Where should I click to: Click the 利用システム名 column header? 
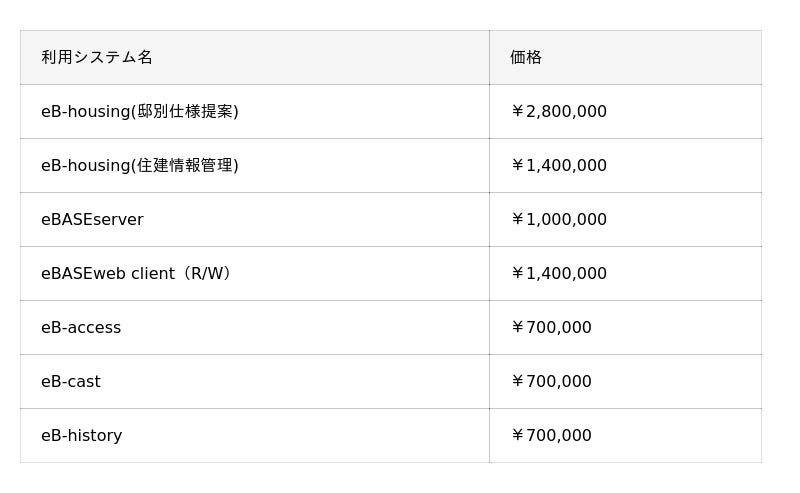pyautogui.click(x=97, y=58)
